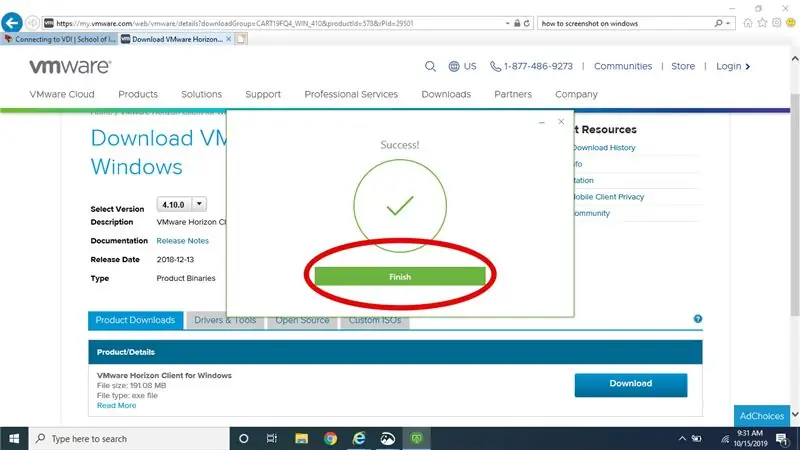Click the browser Home icon
Screen dimensions: 800x450
pos(748,23)
